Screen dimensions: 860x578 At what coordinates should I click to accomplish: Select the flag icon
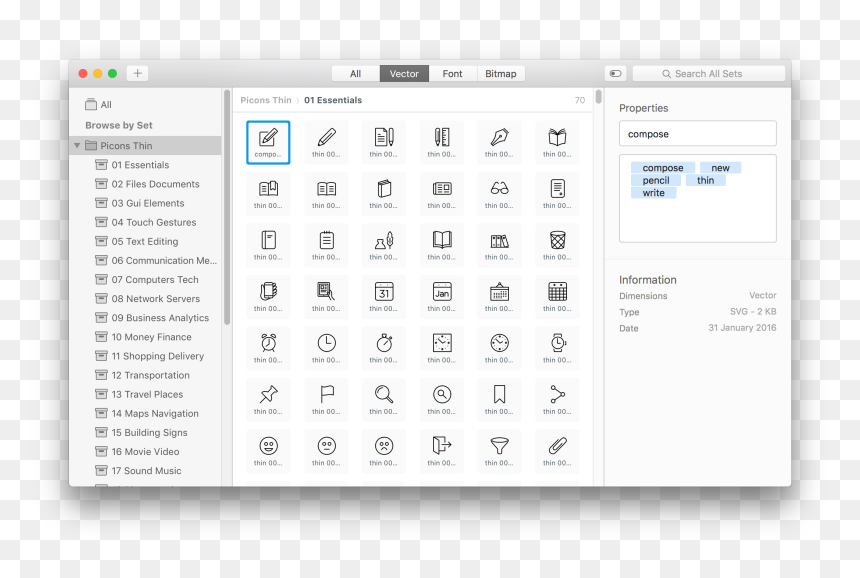coord(326,400)
